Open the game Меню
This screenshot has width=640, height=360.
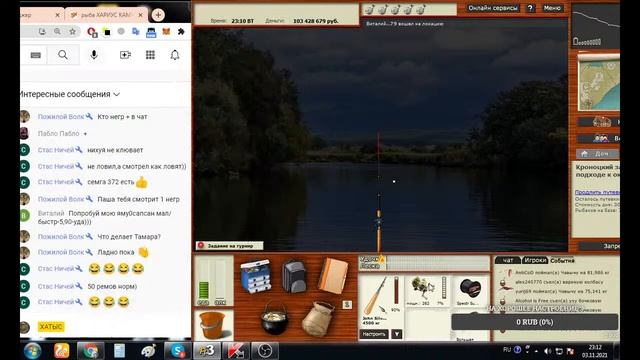pos(552,8)
